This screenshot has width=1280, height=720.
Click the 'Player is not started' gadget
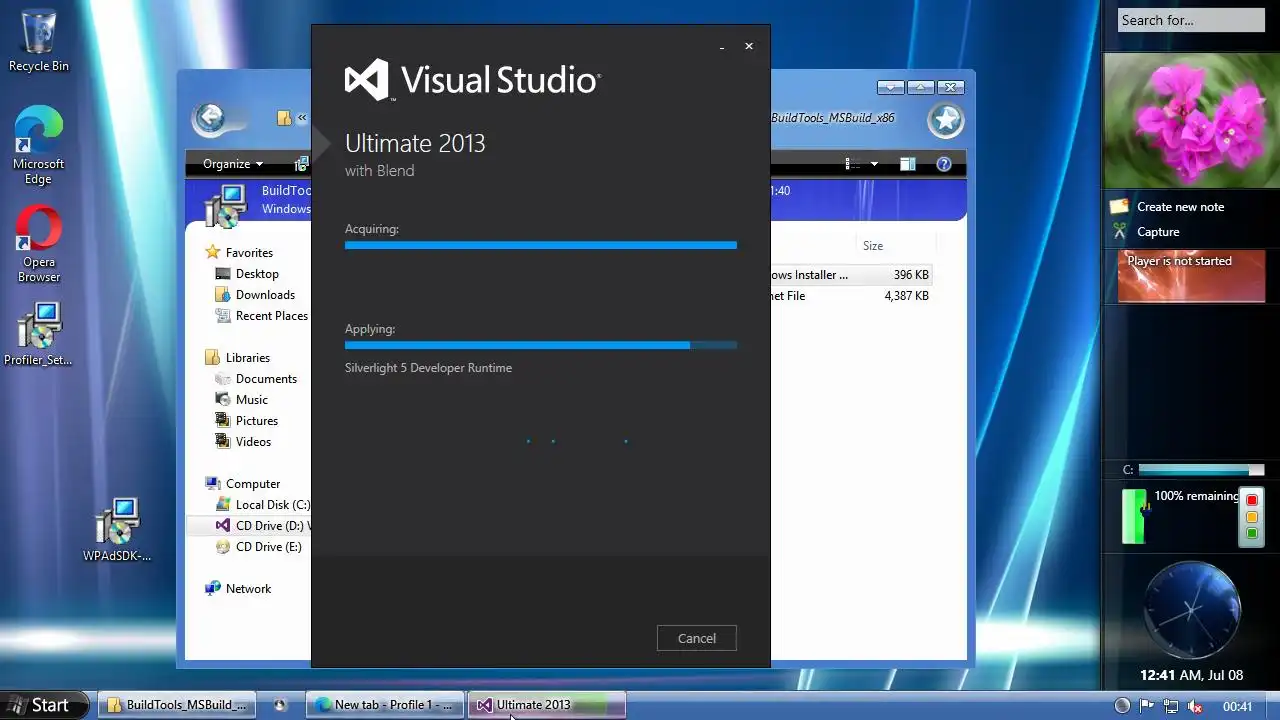point(1191,276)
